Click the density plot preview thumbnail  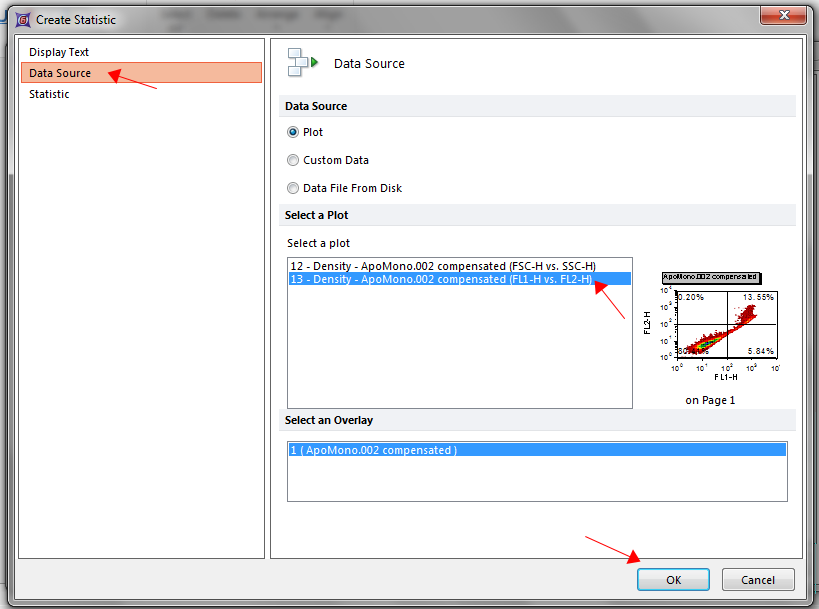coord(711,325)
